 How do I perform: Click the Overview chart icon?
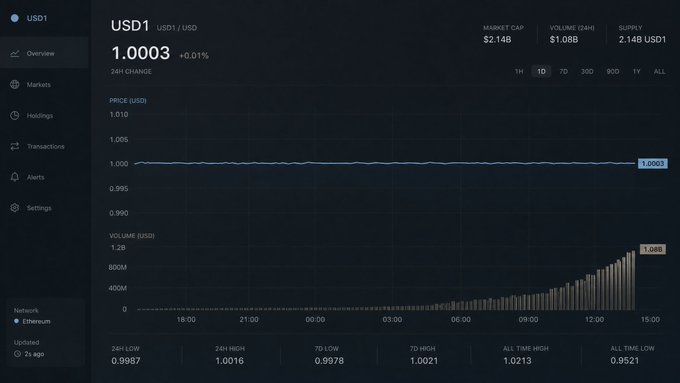pos(15,53)
